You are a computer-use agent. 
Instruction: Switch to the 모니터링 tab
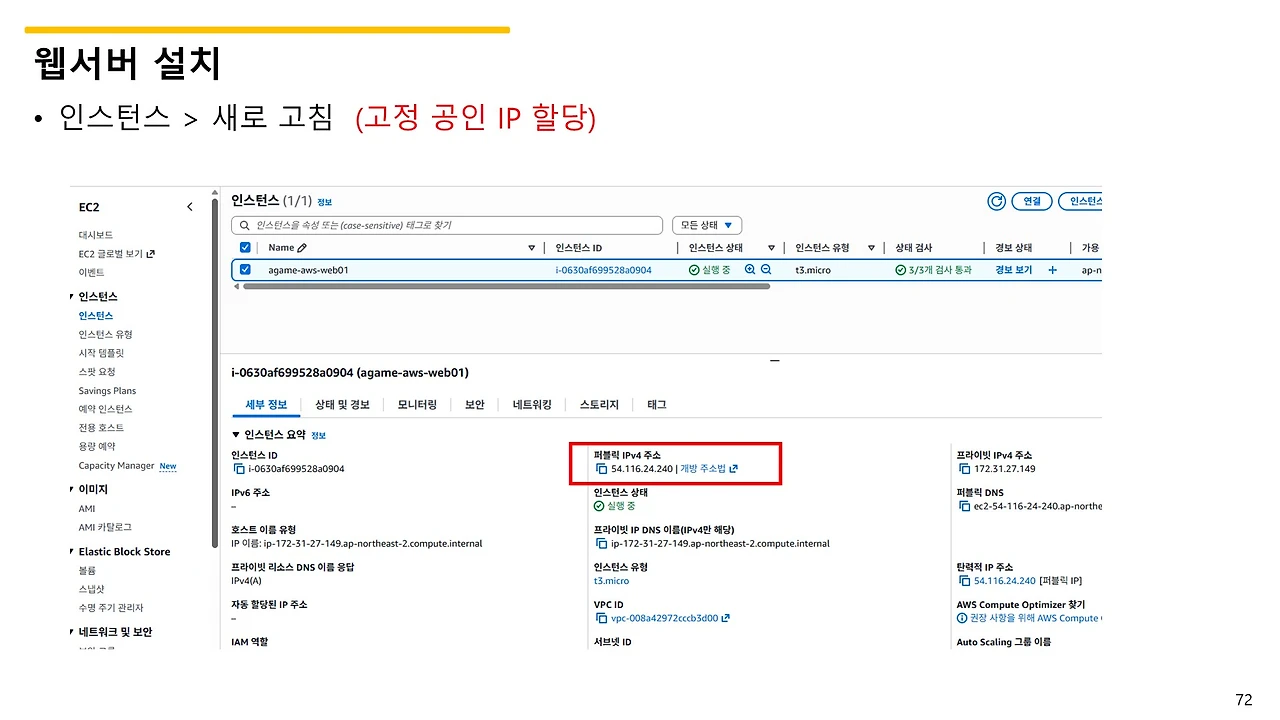[x=417, y=404]
